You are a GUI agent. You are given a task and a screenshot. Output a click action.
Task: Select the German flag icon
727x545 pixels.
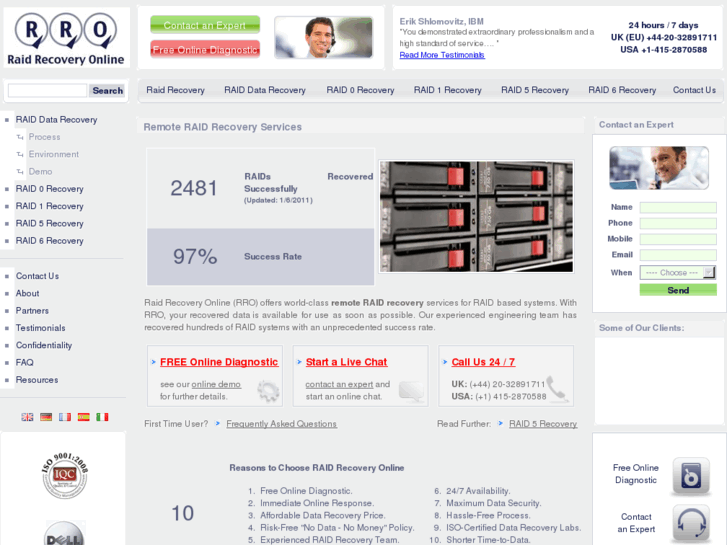pos(46,417)
